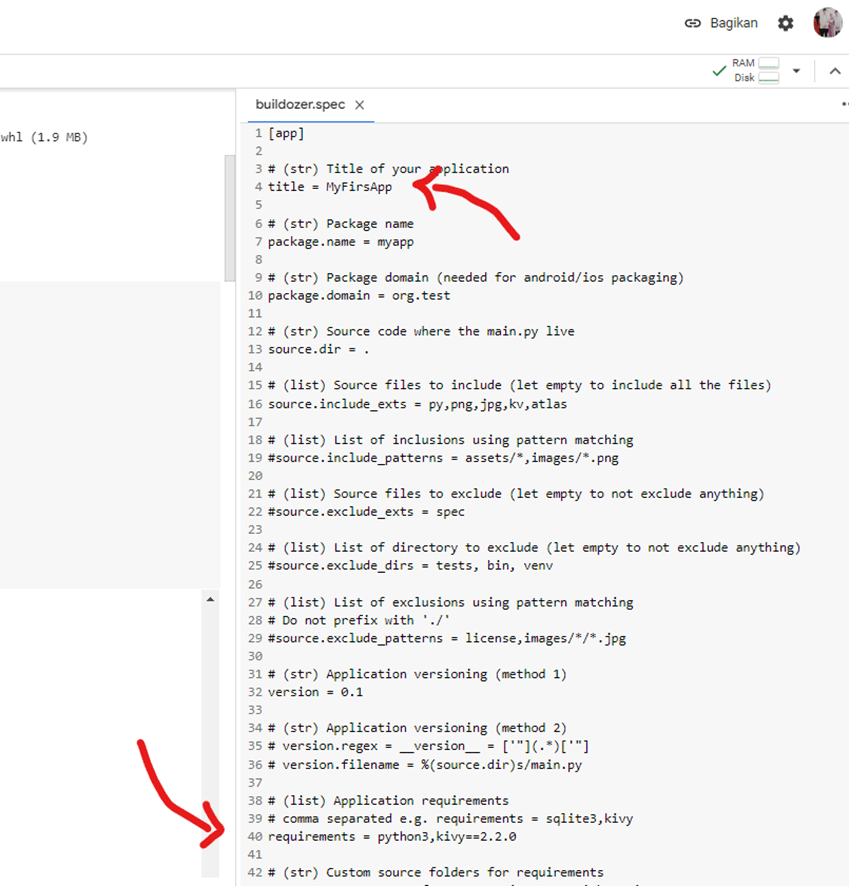Viewport: 849px width, 886px height.
Task: Click the notebook vertical scrollbar thumb
Action: click(x=228, y=190)
